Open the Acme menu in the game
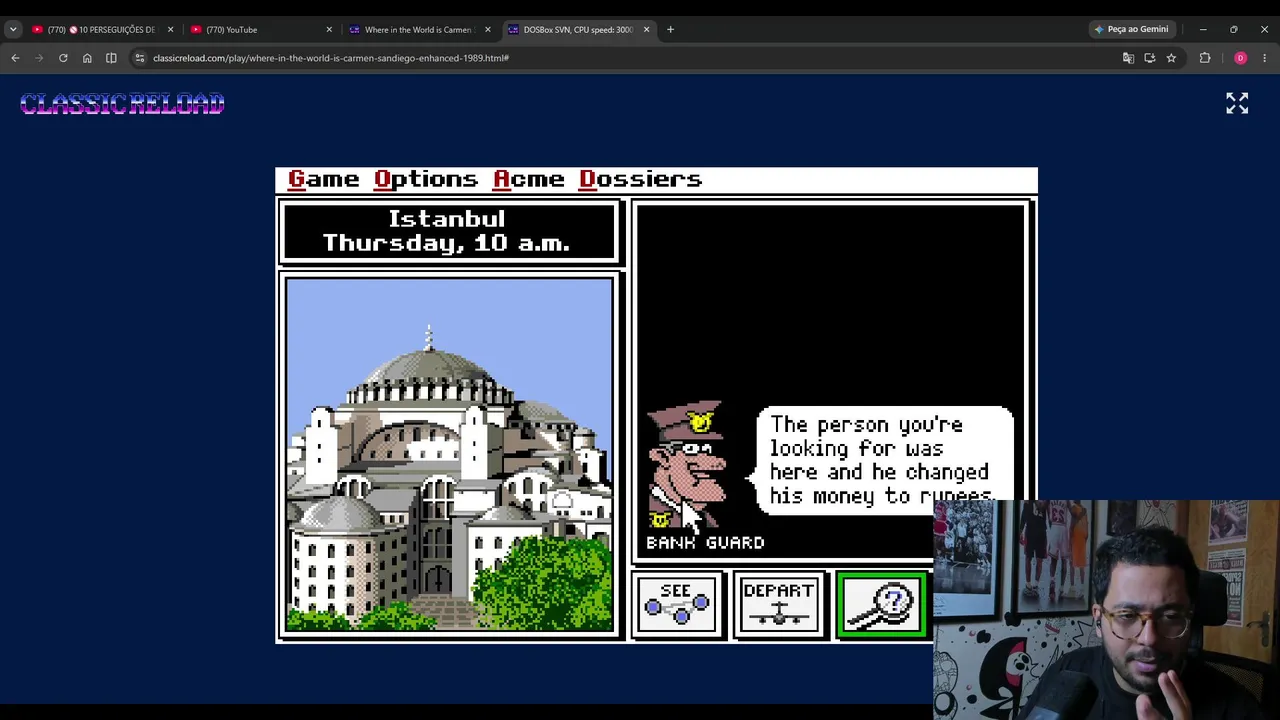 [529, 179]
